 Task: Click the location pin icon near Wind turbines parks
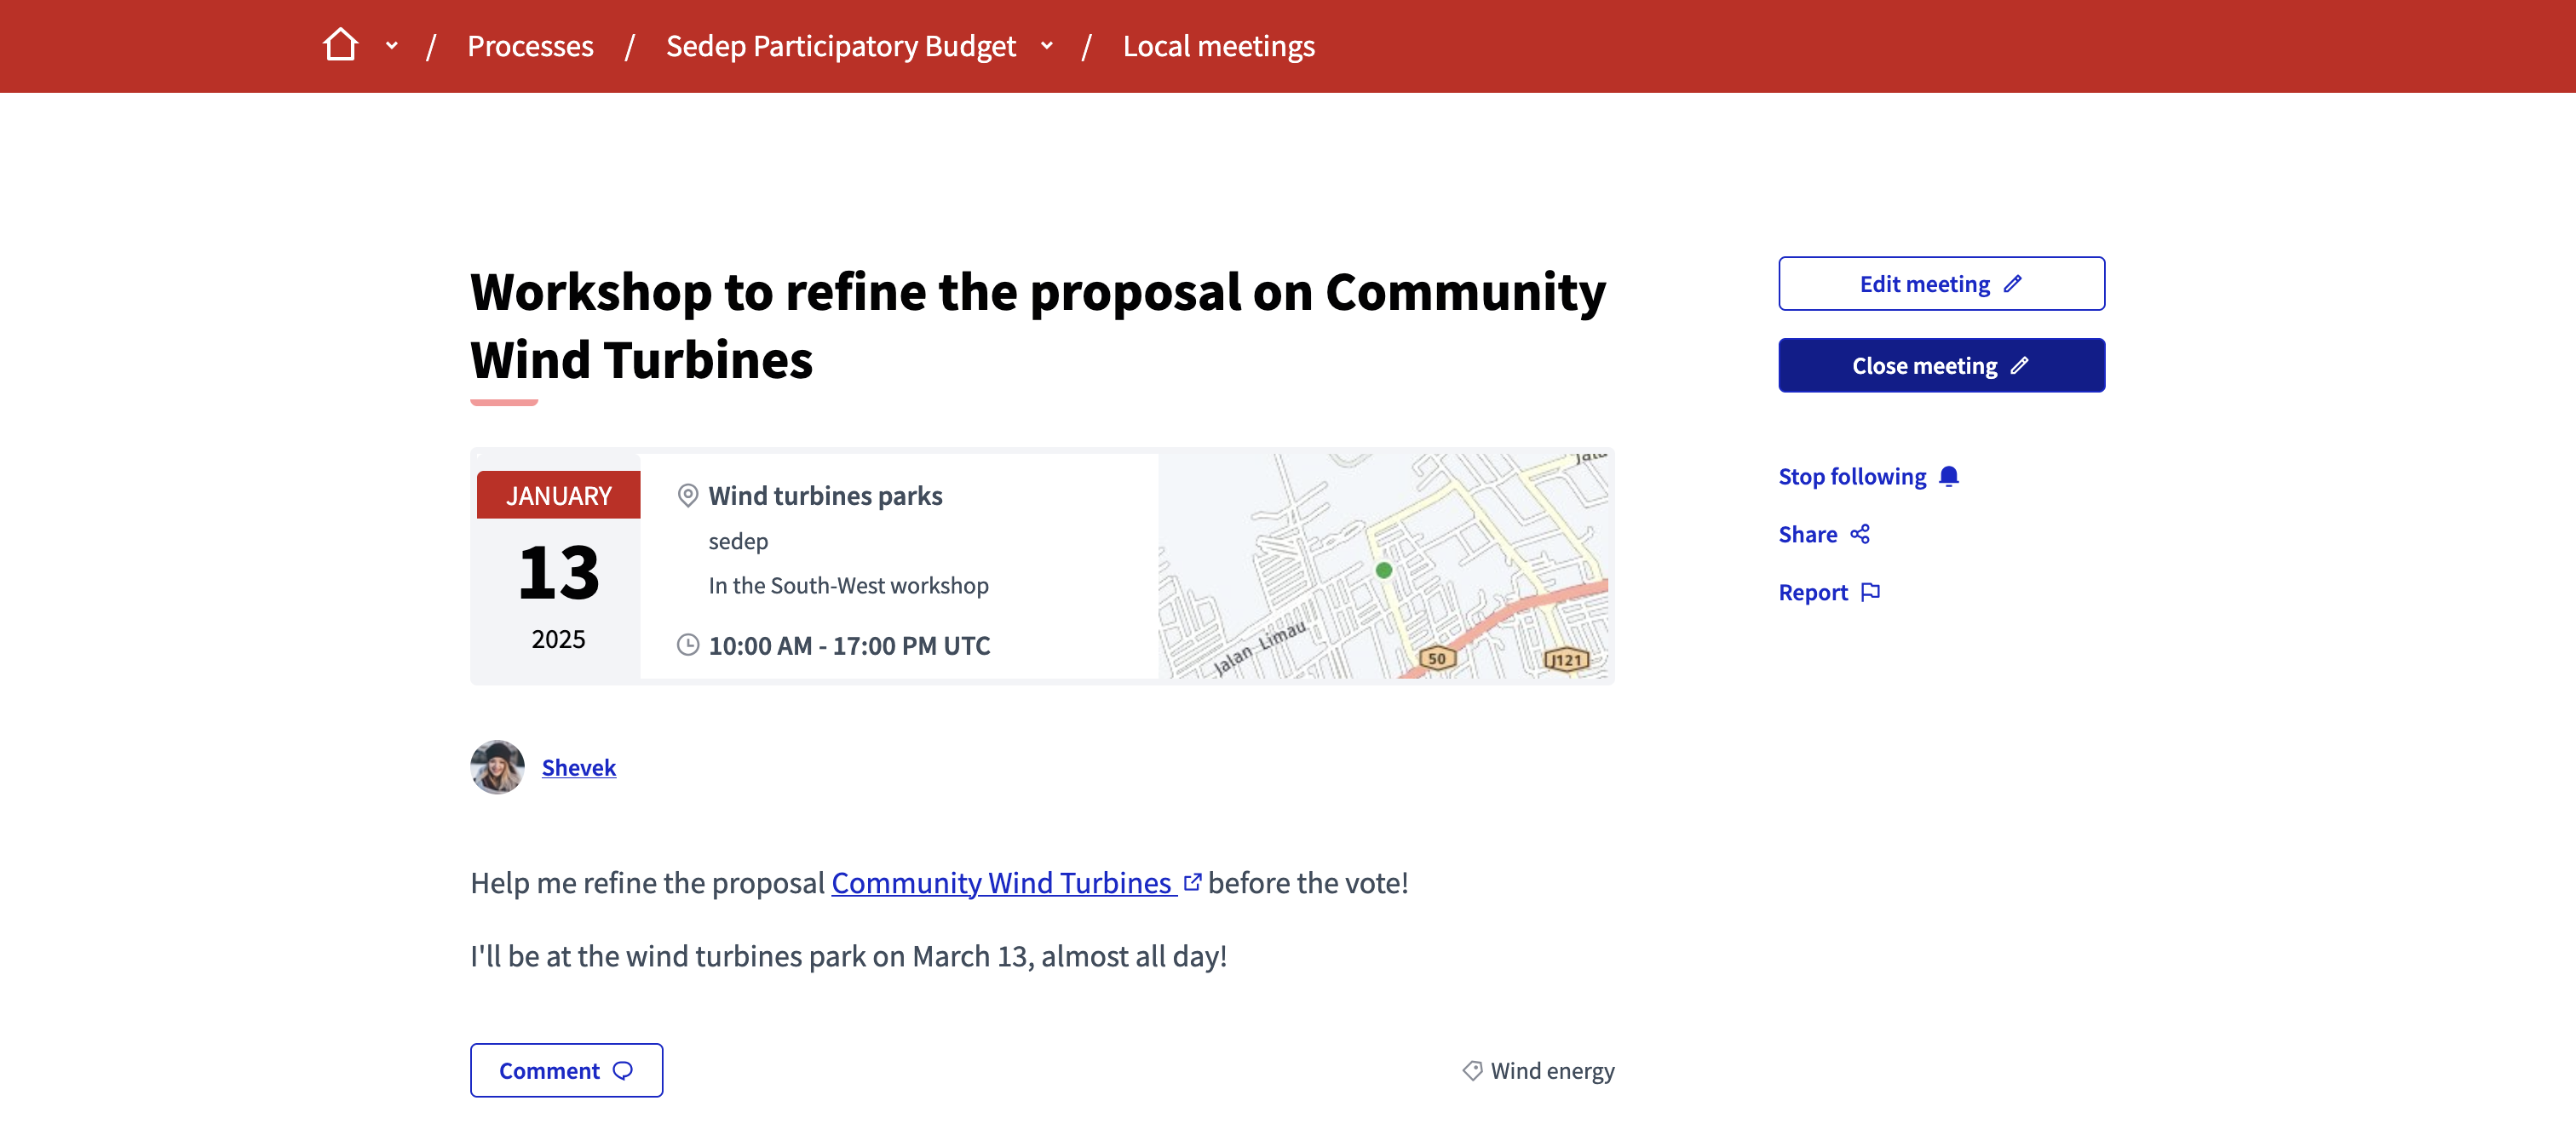(x=688, y=494)
